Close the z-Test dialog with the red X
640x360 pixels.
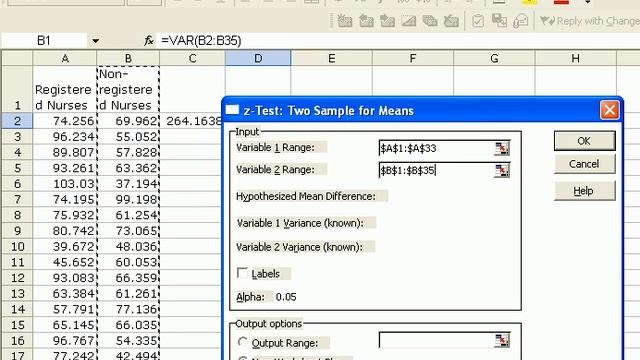[609, 110]
